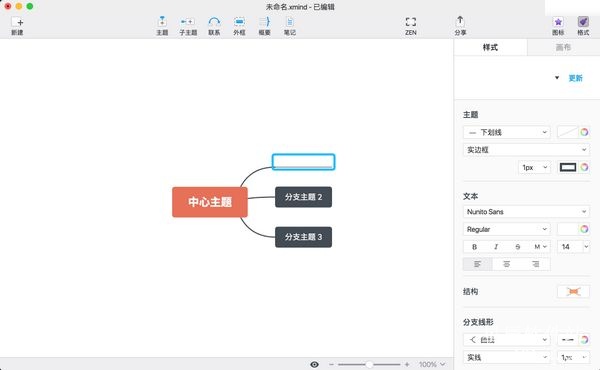The height and width of the screenshot is (370, 600).
Task: Insert a relationship with 联系 icon
Action: point(214,21)
